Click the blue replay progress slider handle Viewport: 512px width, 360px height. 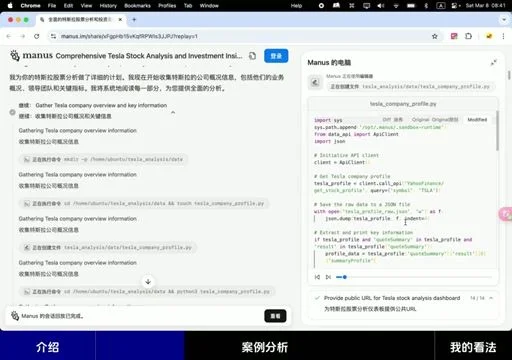[x=345, y=277]
